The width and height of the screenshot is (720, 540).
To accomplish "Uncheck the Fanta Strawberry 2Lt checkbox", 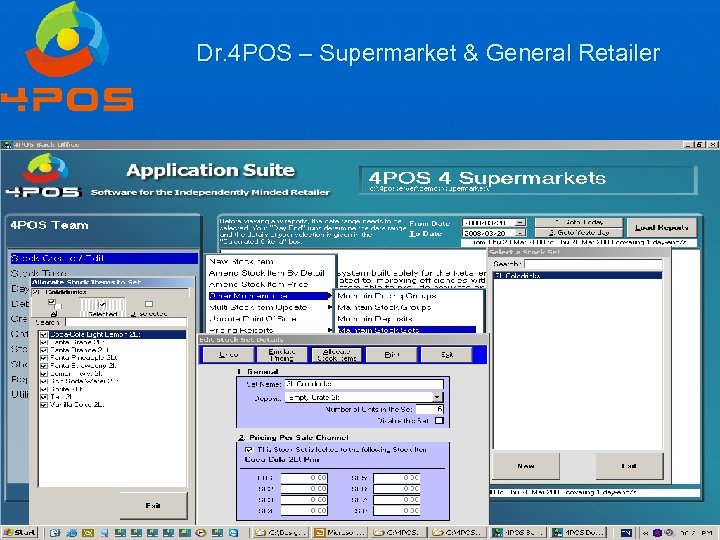I will [44, 366].
